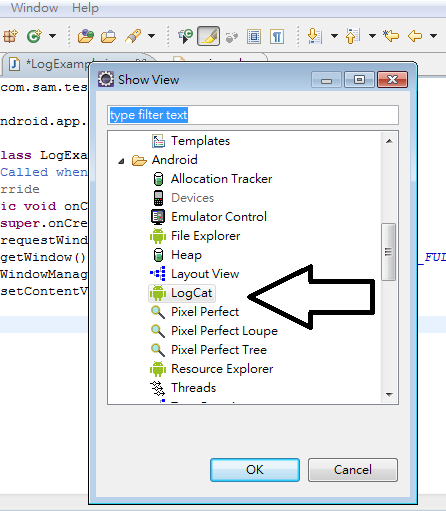Click the Open Type toolbar icon
This screenshot has height=511, width=446.
click(86, 36)
